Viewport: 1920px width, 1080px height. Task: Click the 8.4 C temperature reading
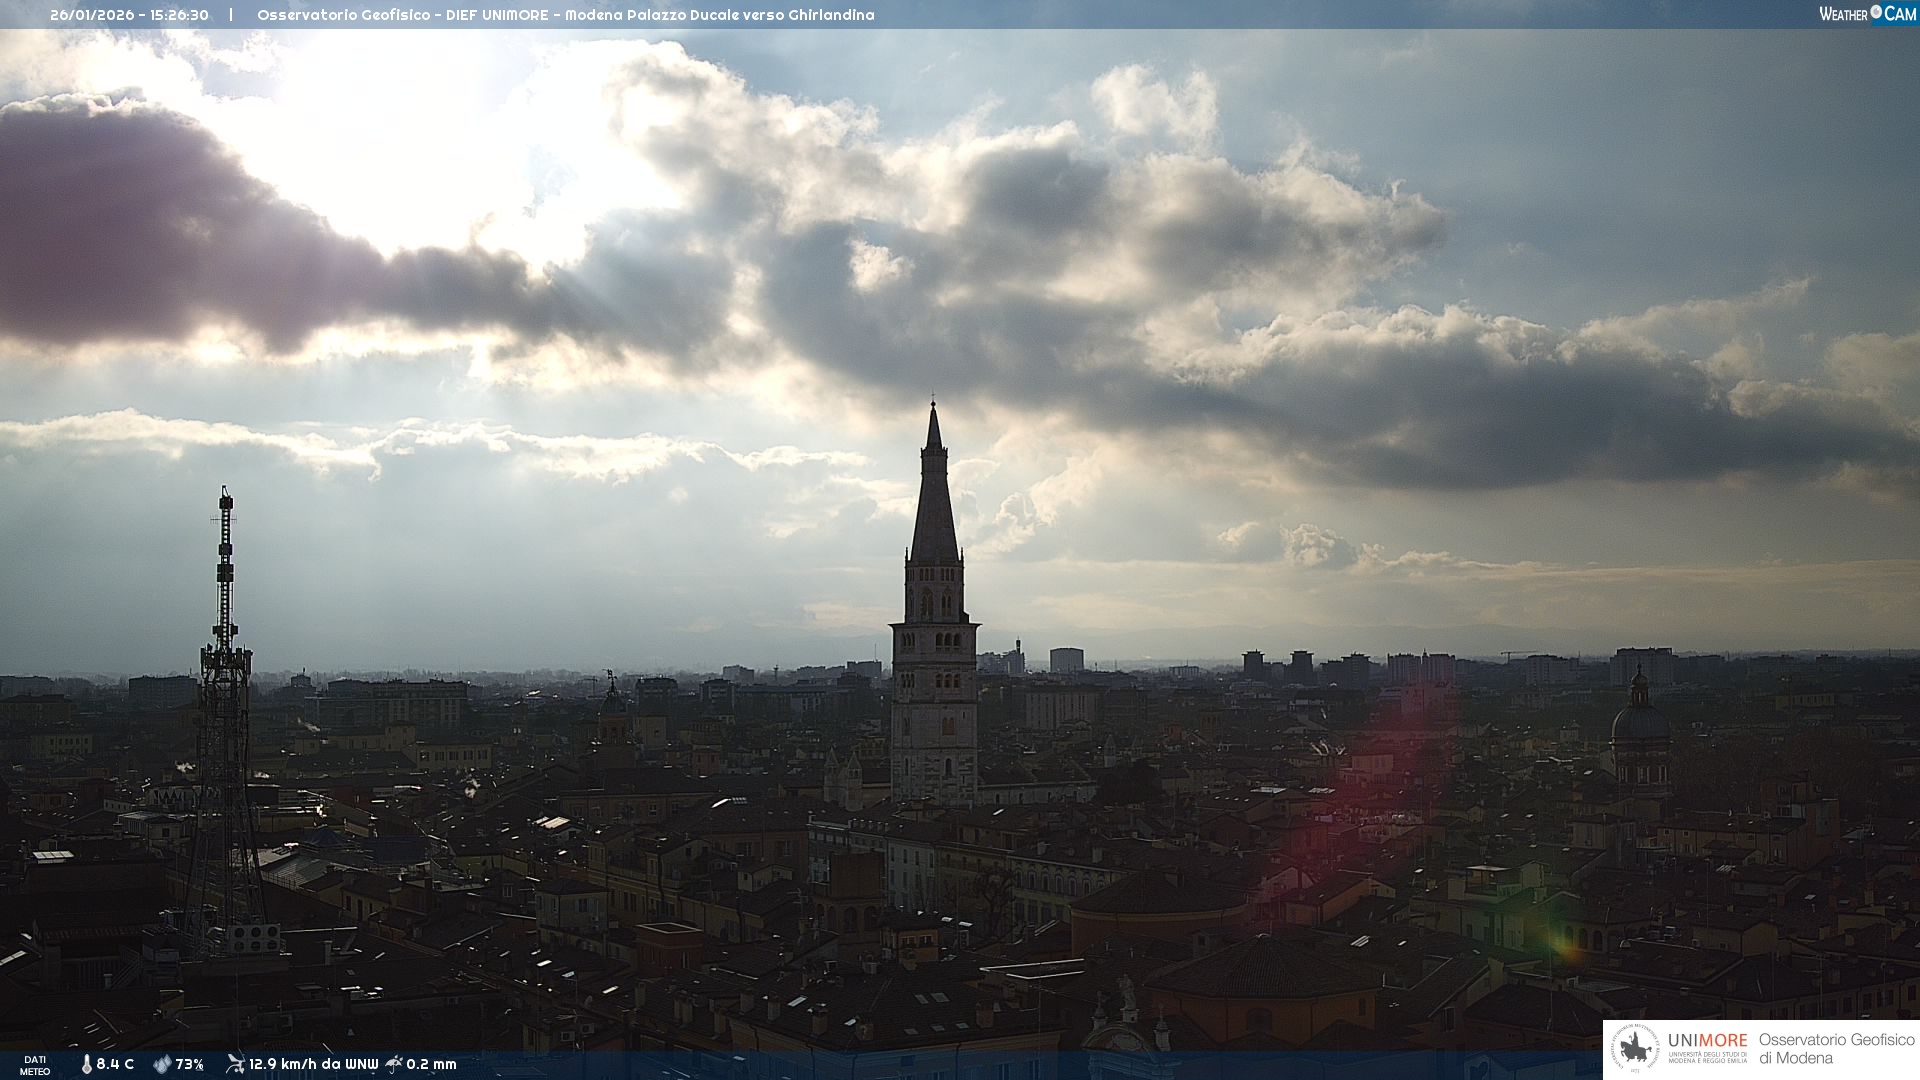(x=115, y=1064)
